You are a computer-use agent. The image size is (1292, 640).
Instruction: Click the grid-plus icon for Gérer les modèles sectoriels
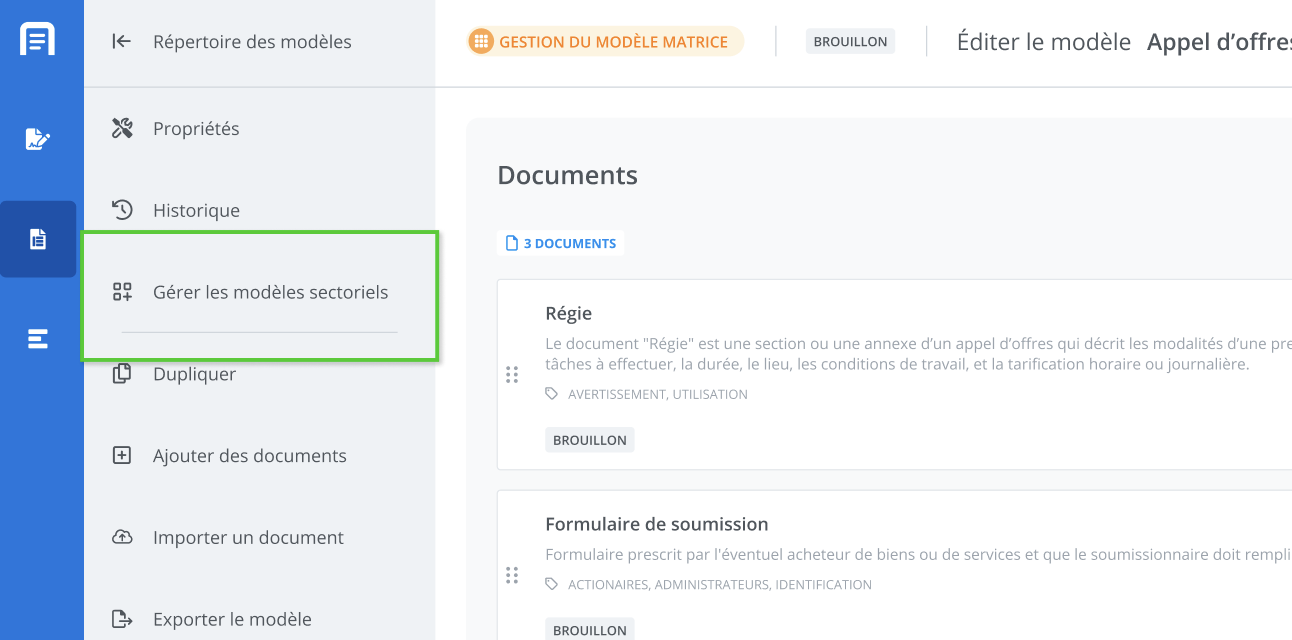click(122, 292)
